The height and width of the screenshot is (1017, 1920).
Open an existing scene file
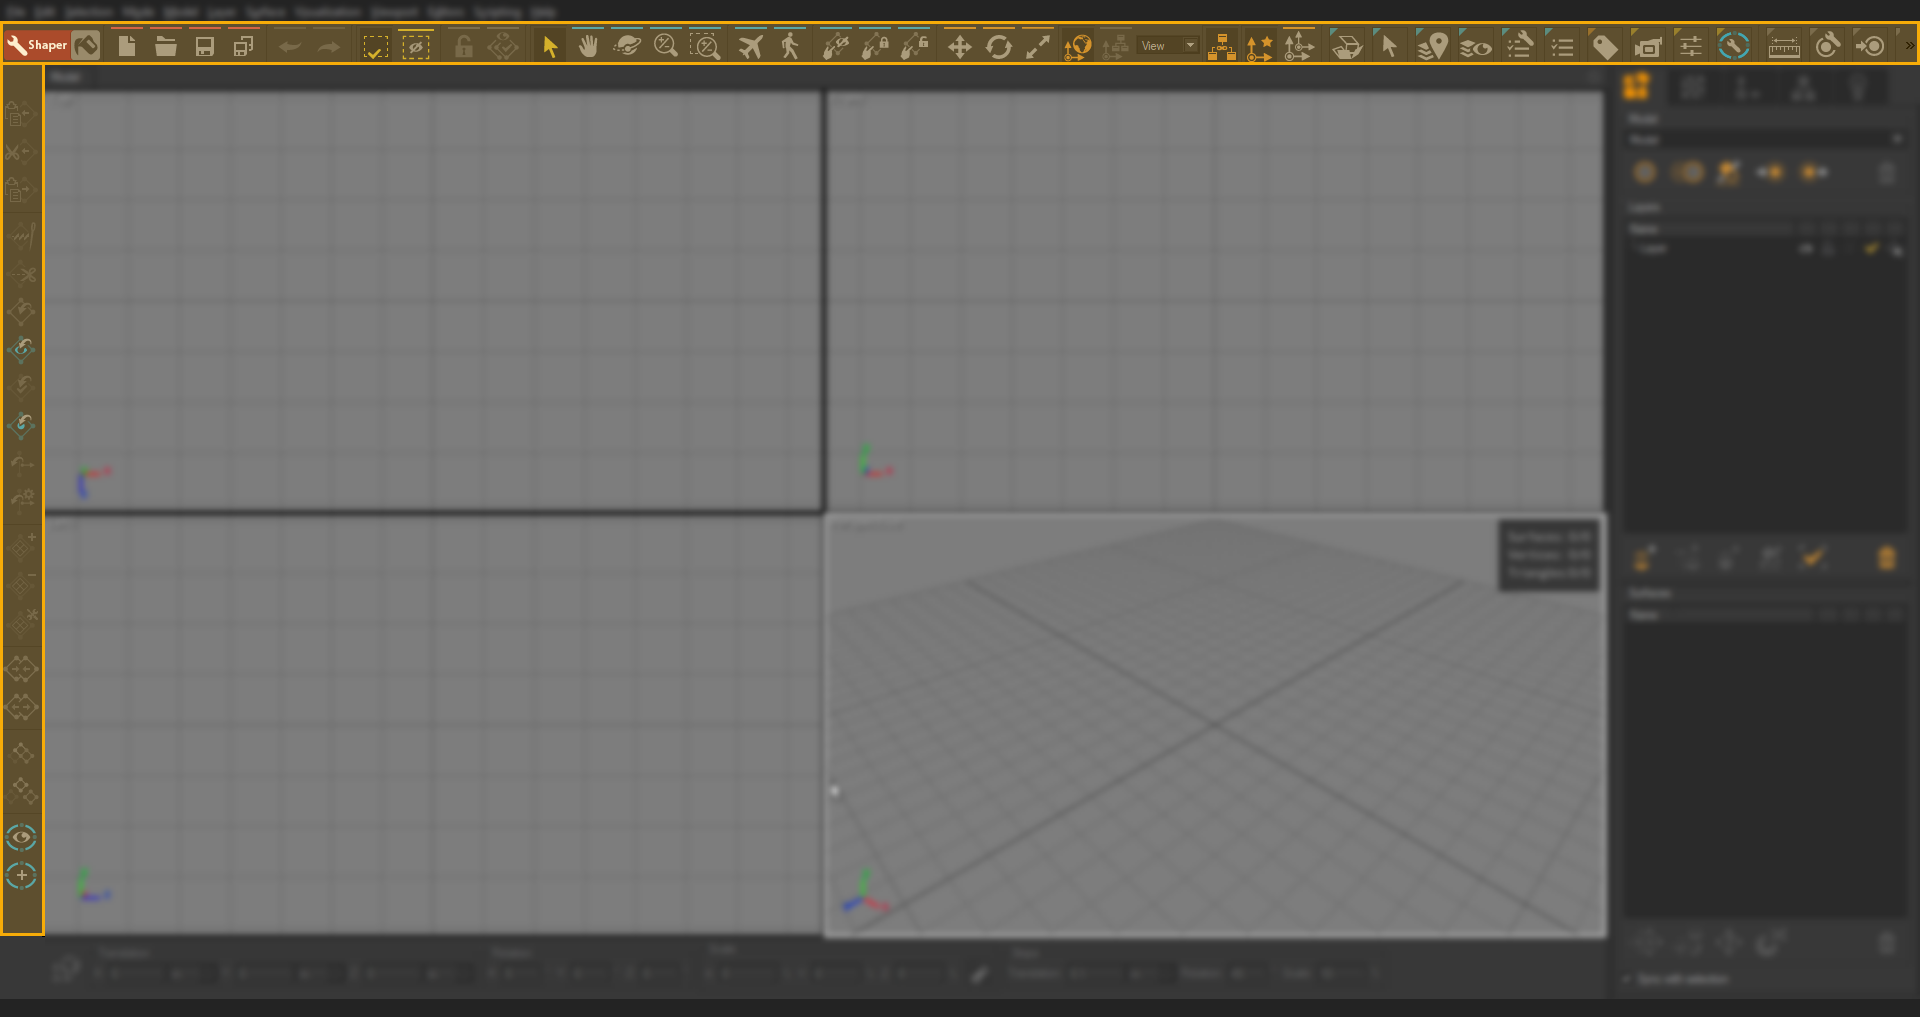[165, 45]
